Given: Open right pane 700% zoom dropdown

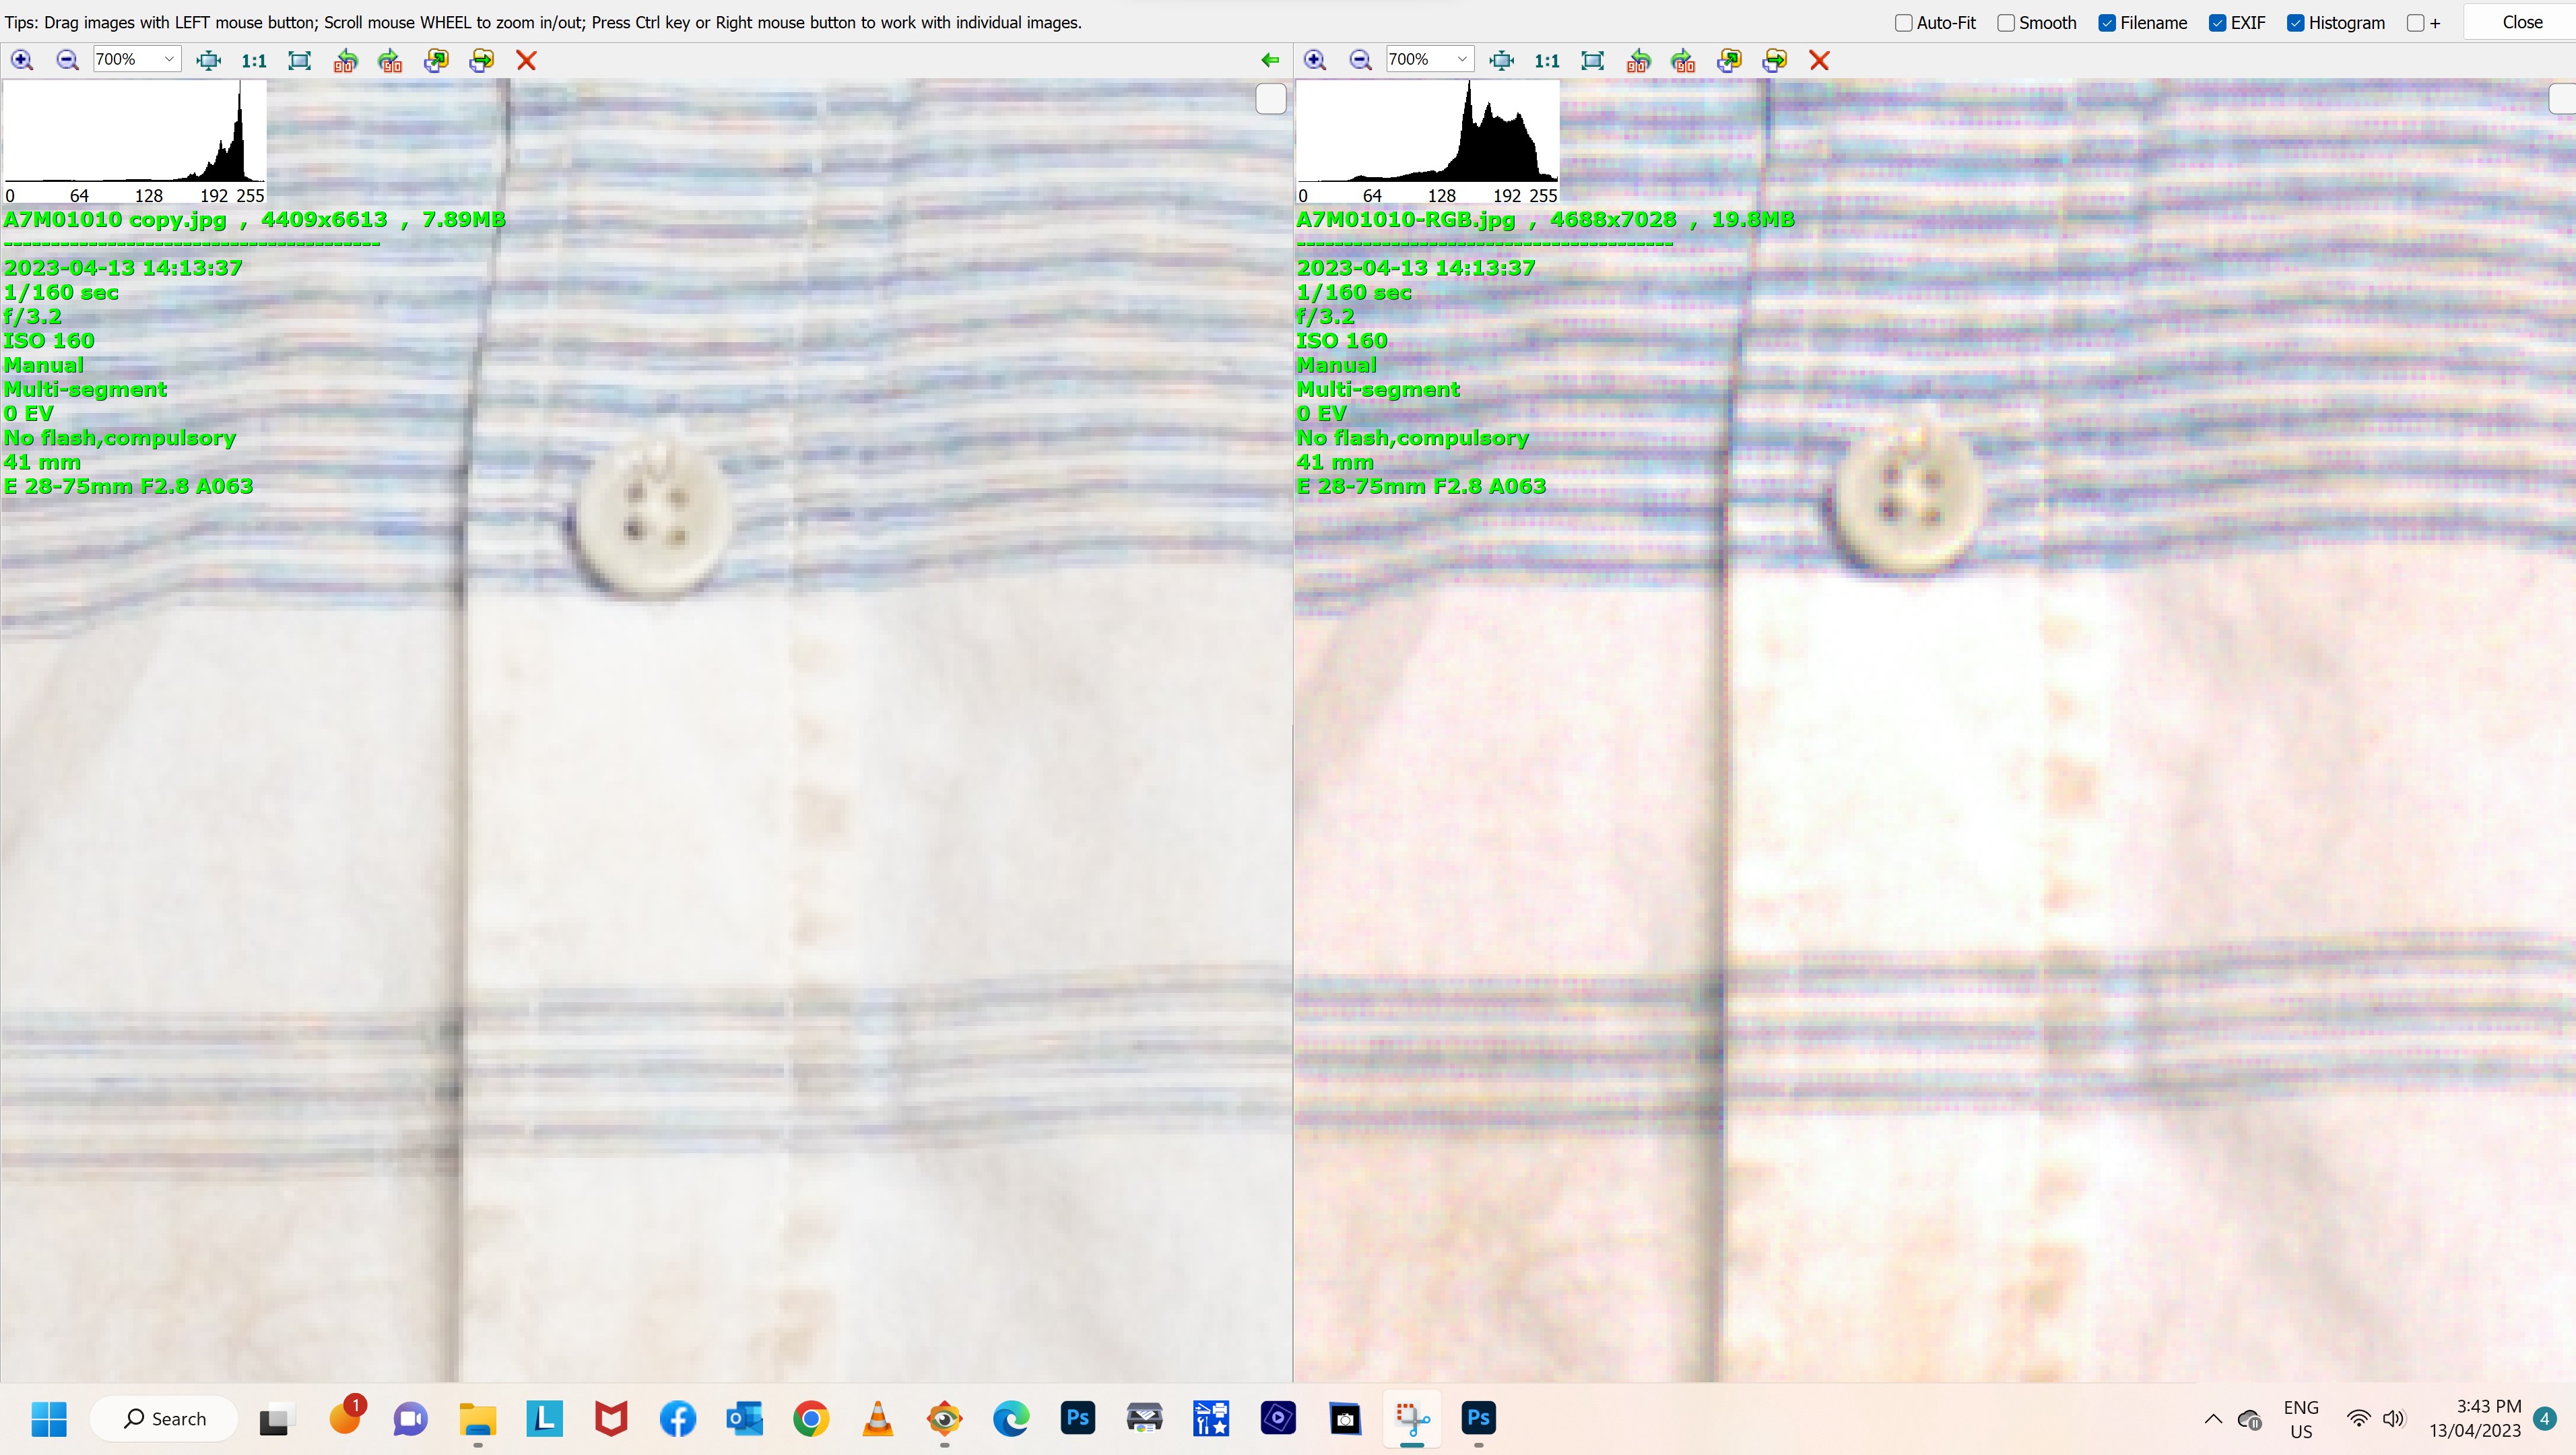Looking at the screenshot, I should tap(1461, 60).
